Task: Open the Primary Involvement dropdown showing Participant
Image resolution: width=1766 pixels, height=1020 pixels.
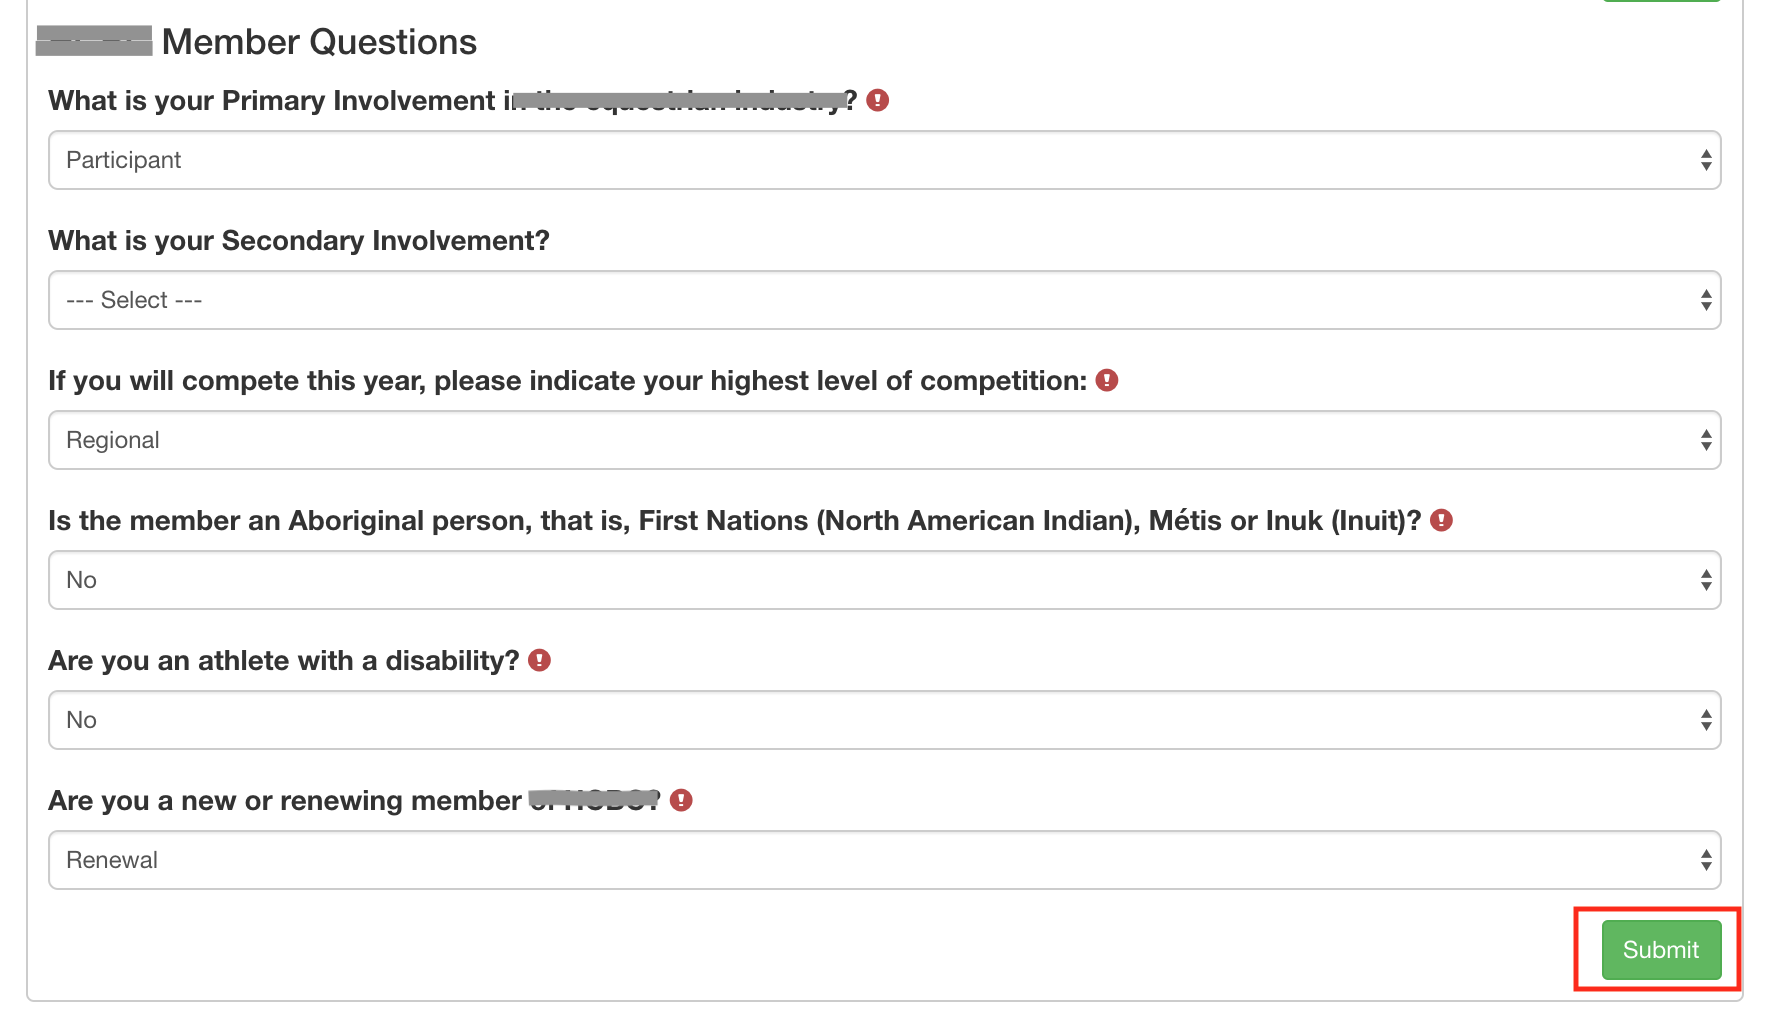Action: [884, 160]
